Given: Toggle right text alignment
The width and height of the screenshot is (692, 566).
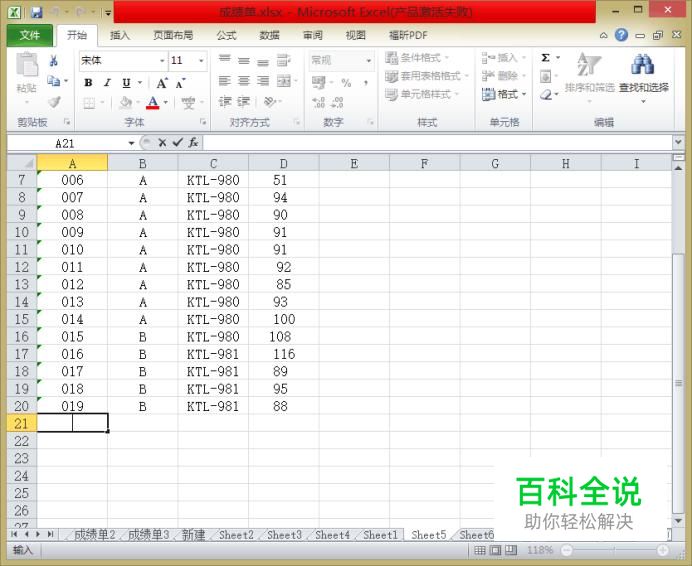Looking at the screenshot, I should click(263, 81).
